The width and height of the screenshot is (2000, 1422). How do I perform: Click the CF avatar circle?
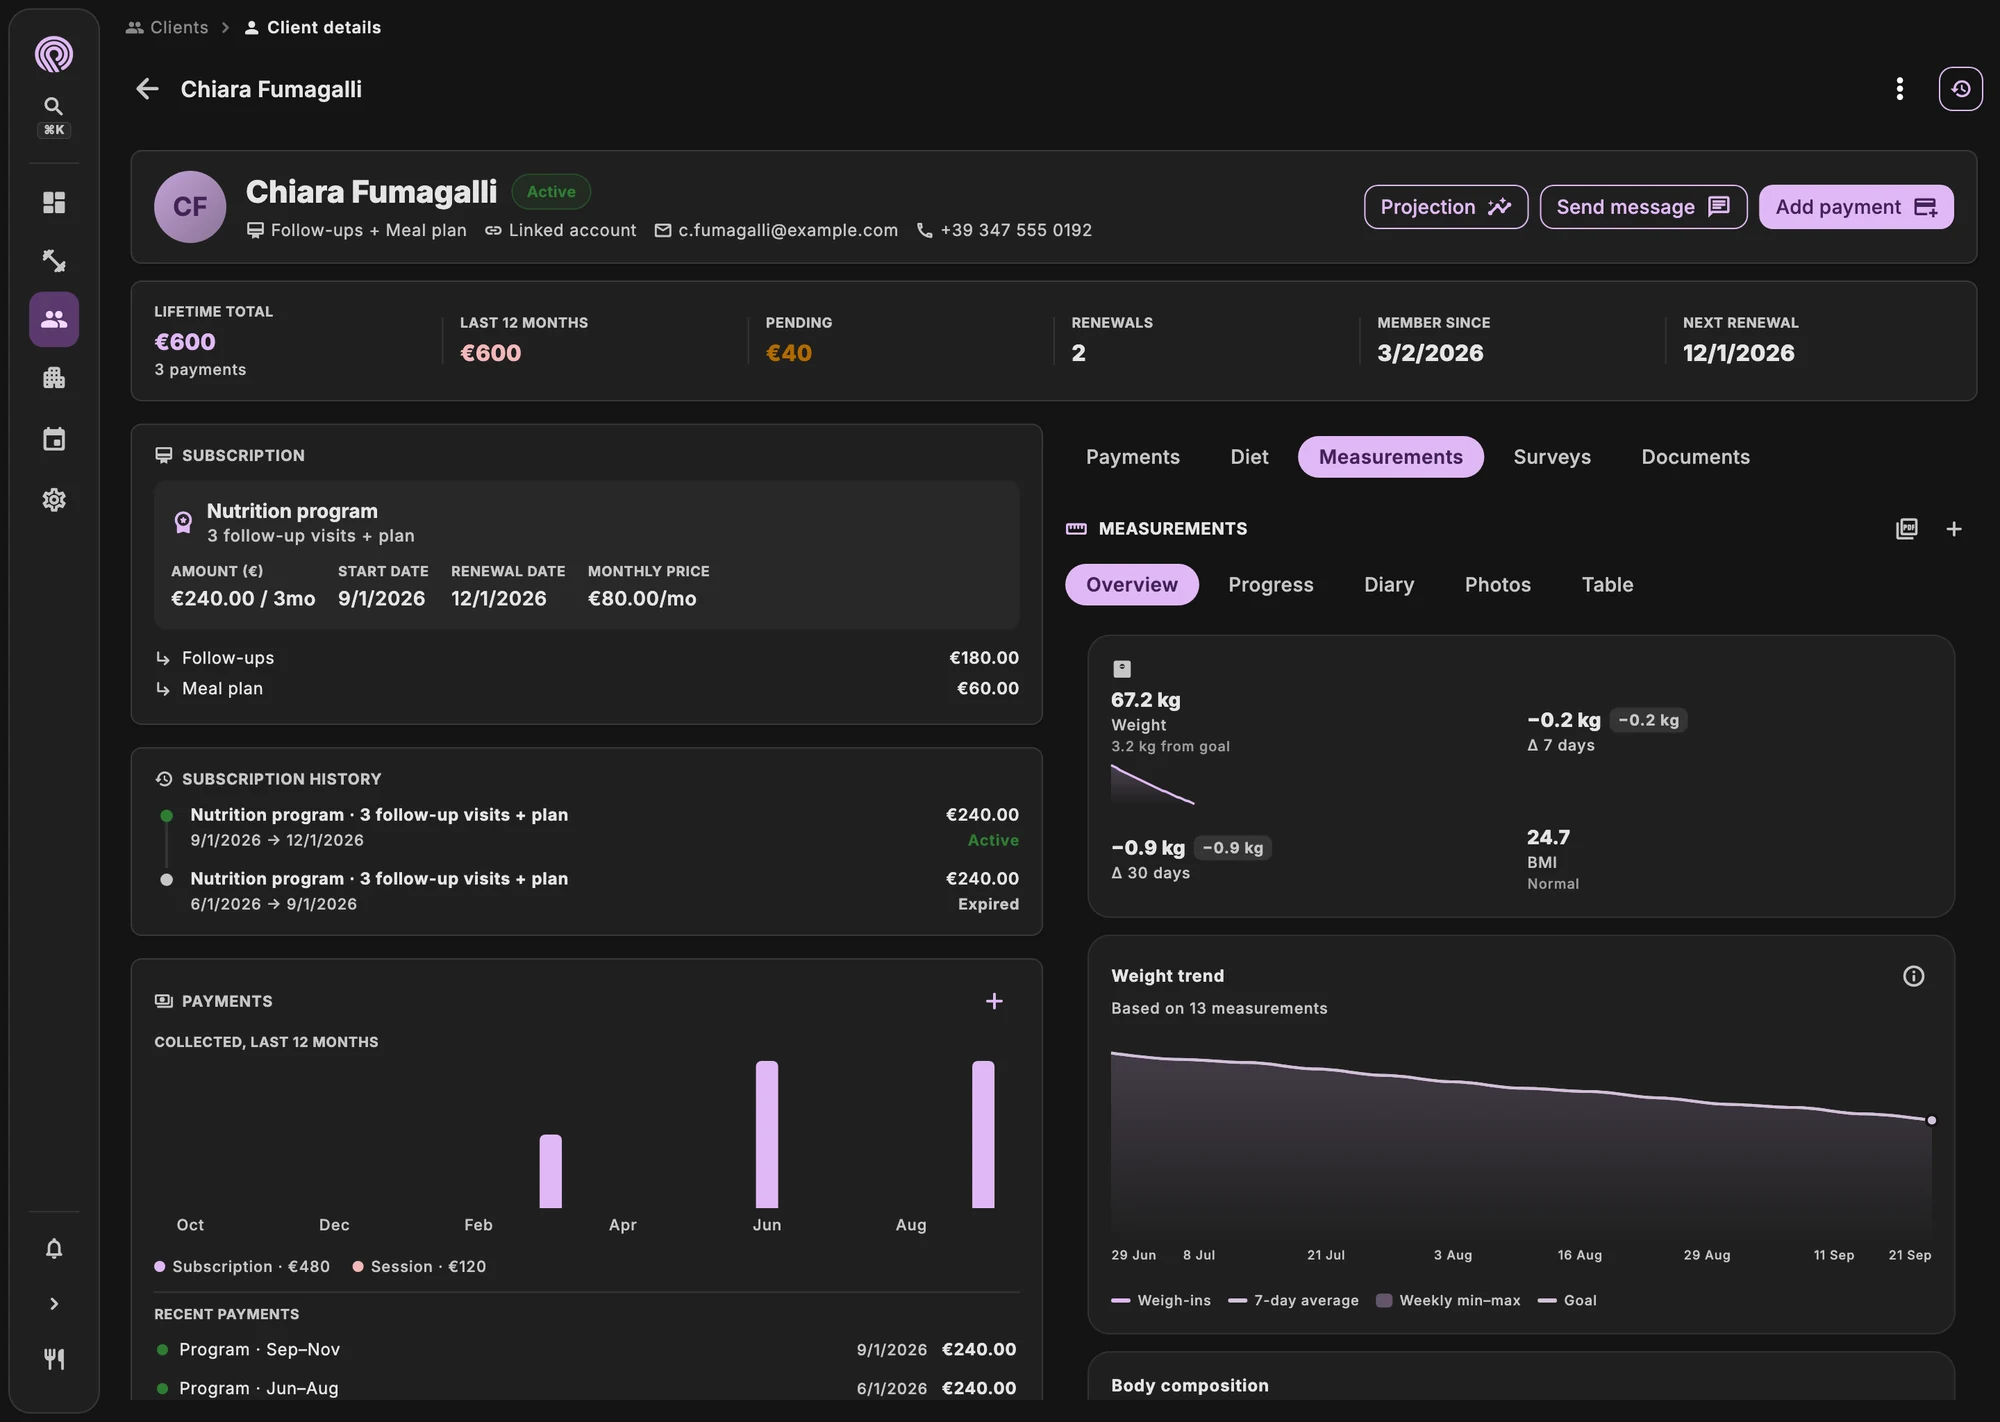(x=190, y=207)
